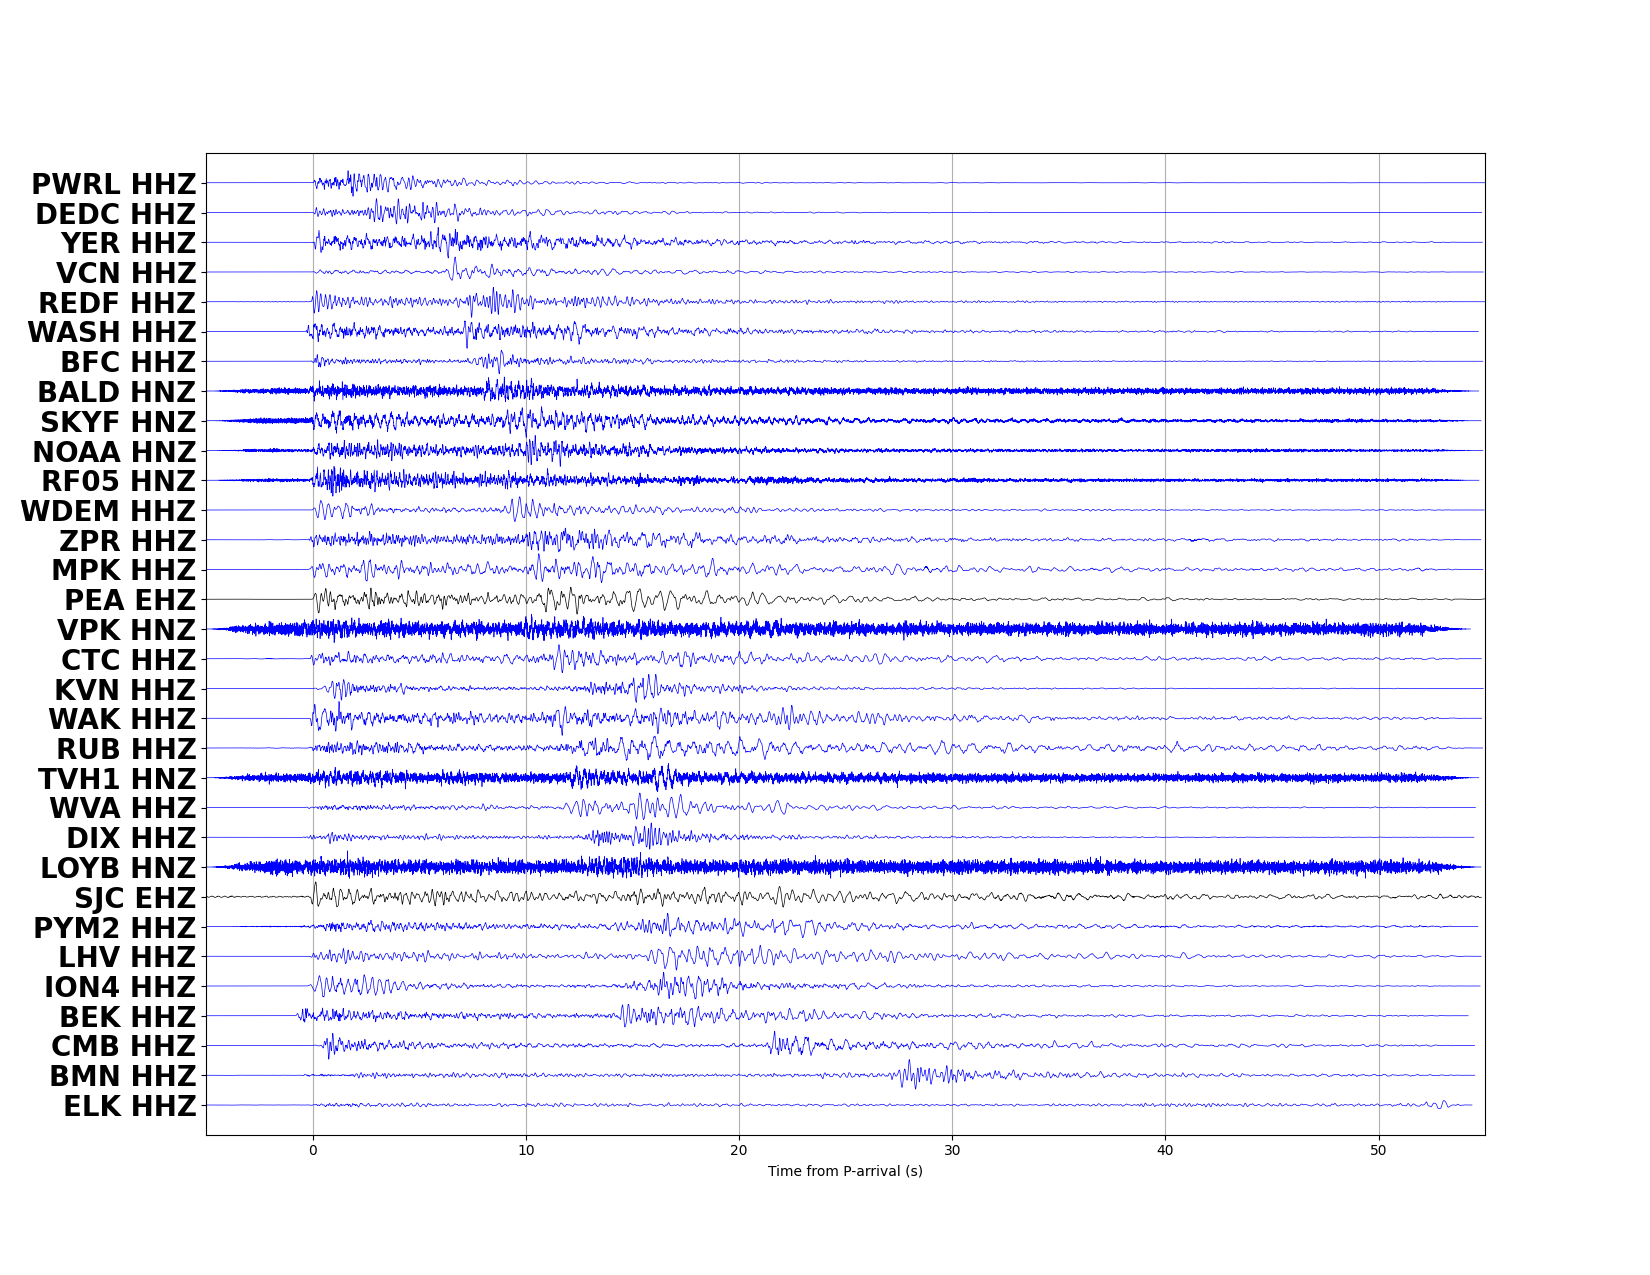Click the WDEM HHZ station label

point(108,512)
